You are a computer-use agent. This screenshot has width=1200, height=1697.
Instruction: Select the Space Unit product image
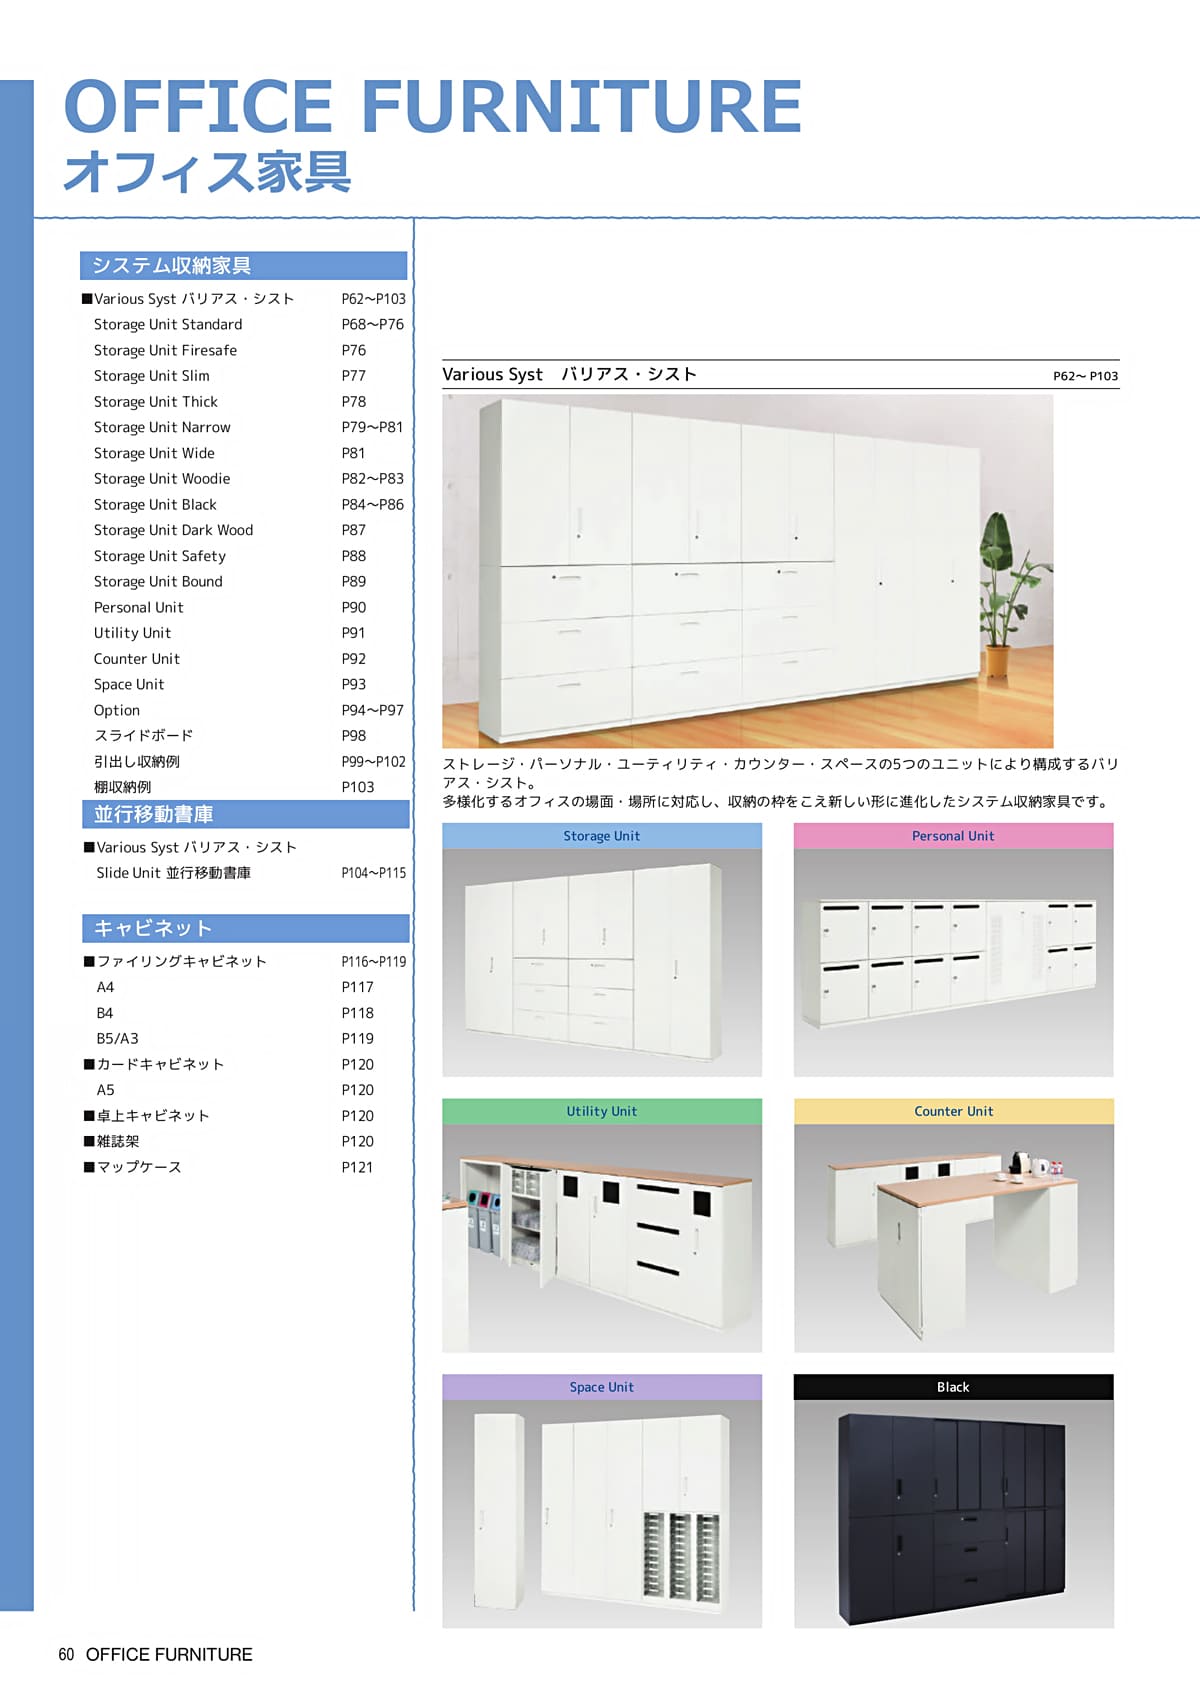(601, 1513)
